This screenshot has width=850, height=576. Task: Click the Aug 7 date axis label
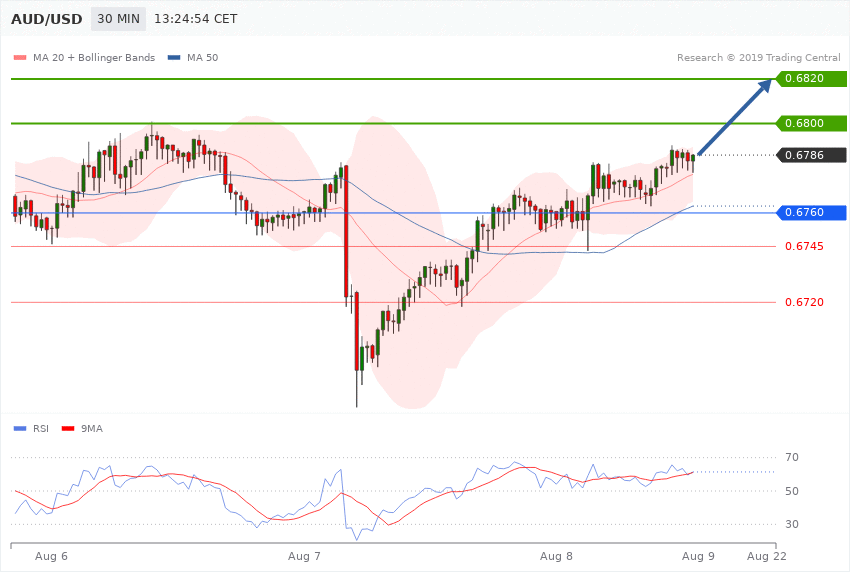click(x=304, y=556)
